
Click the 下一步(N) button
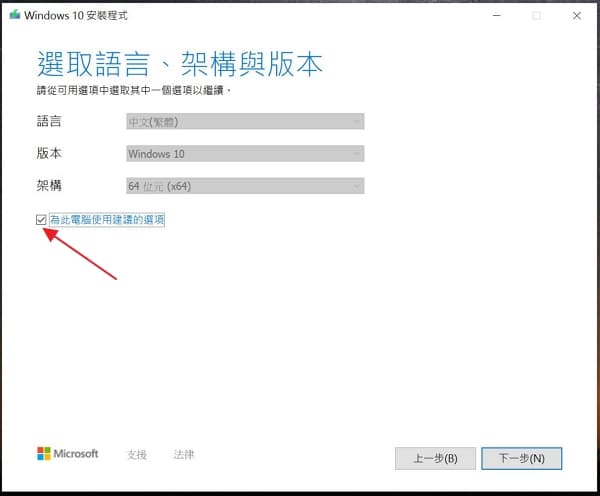[x=522, y=458]
